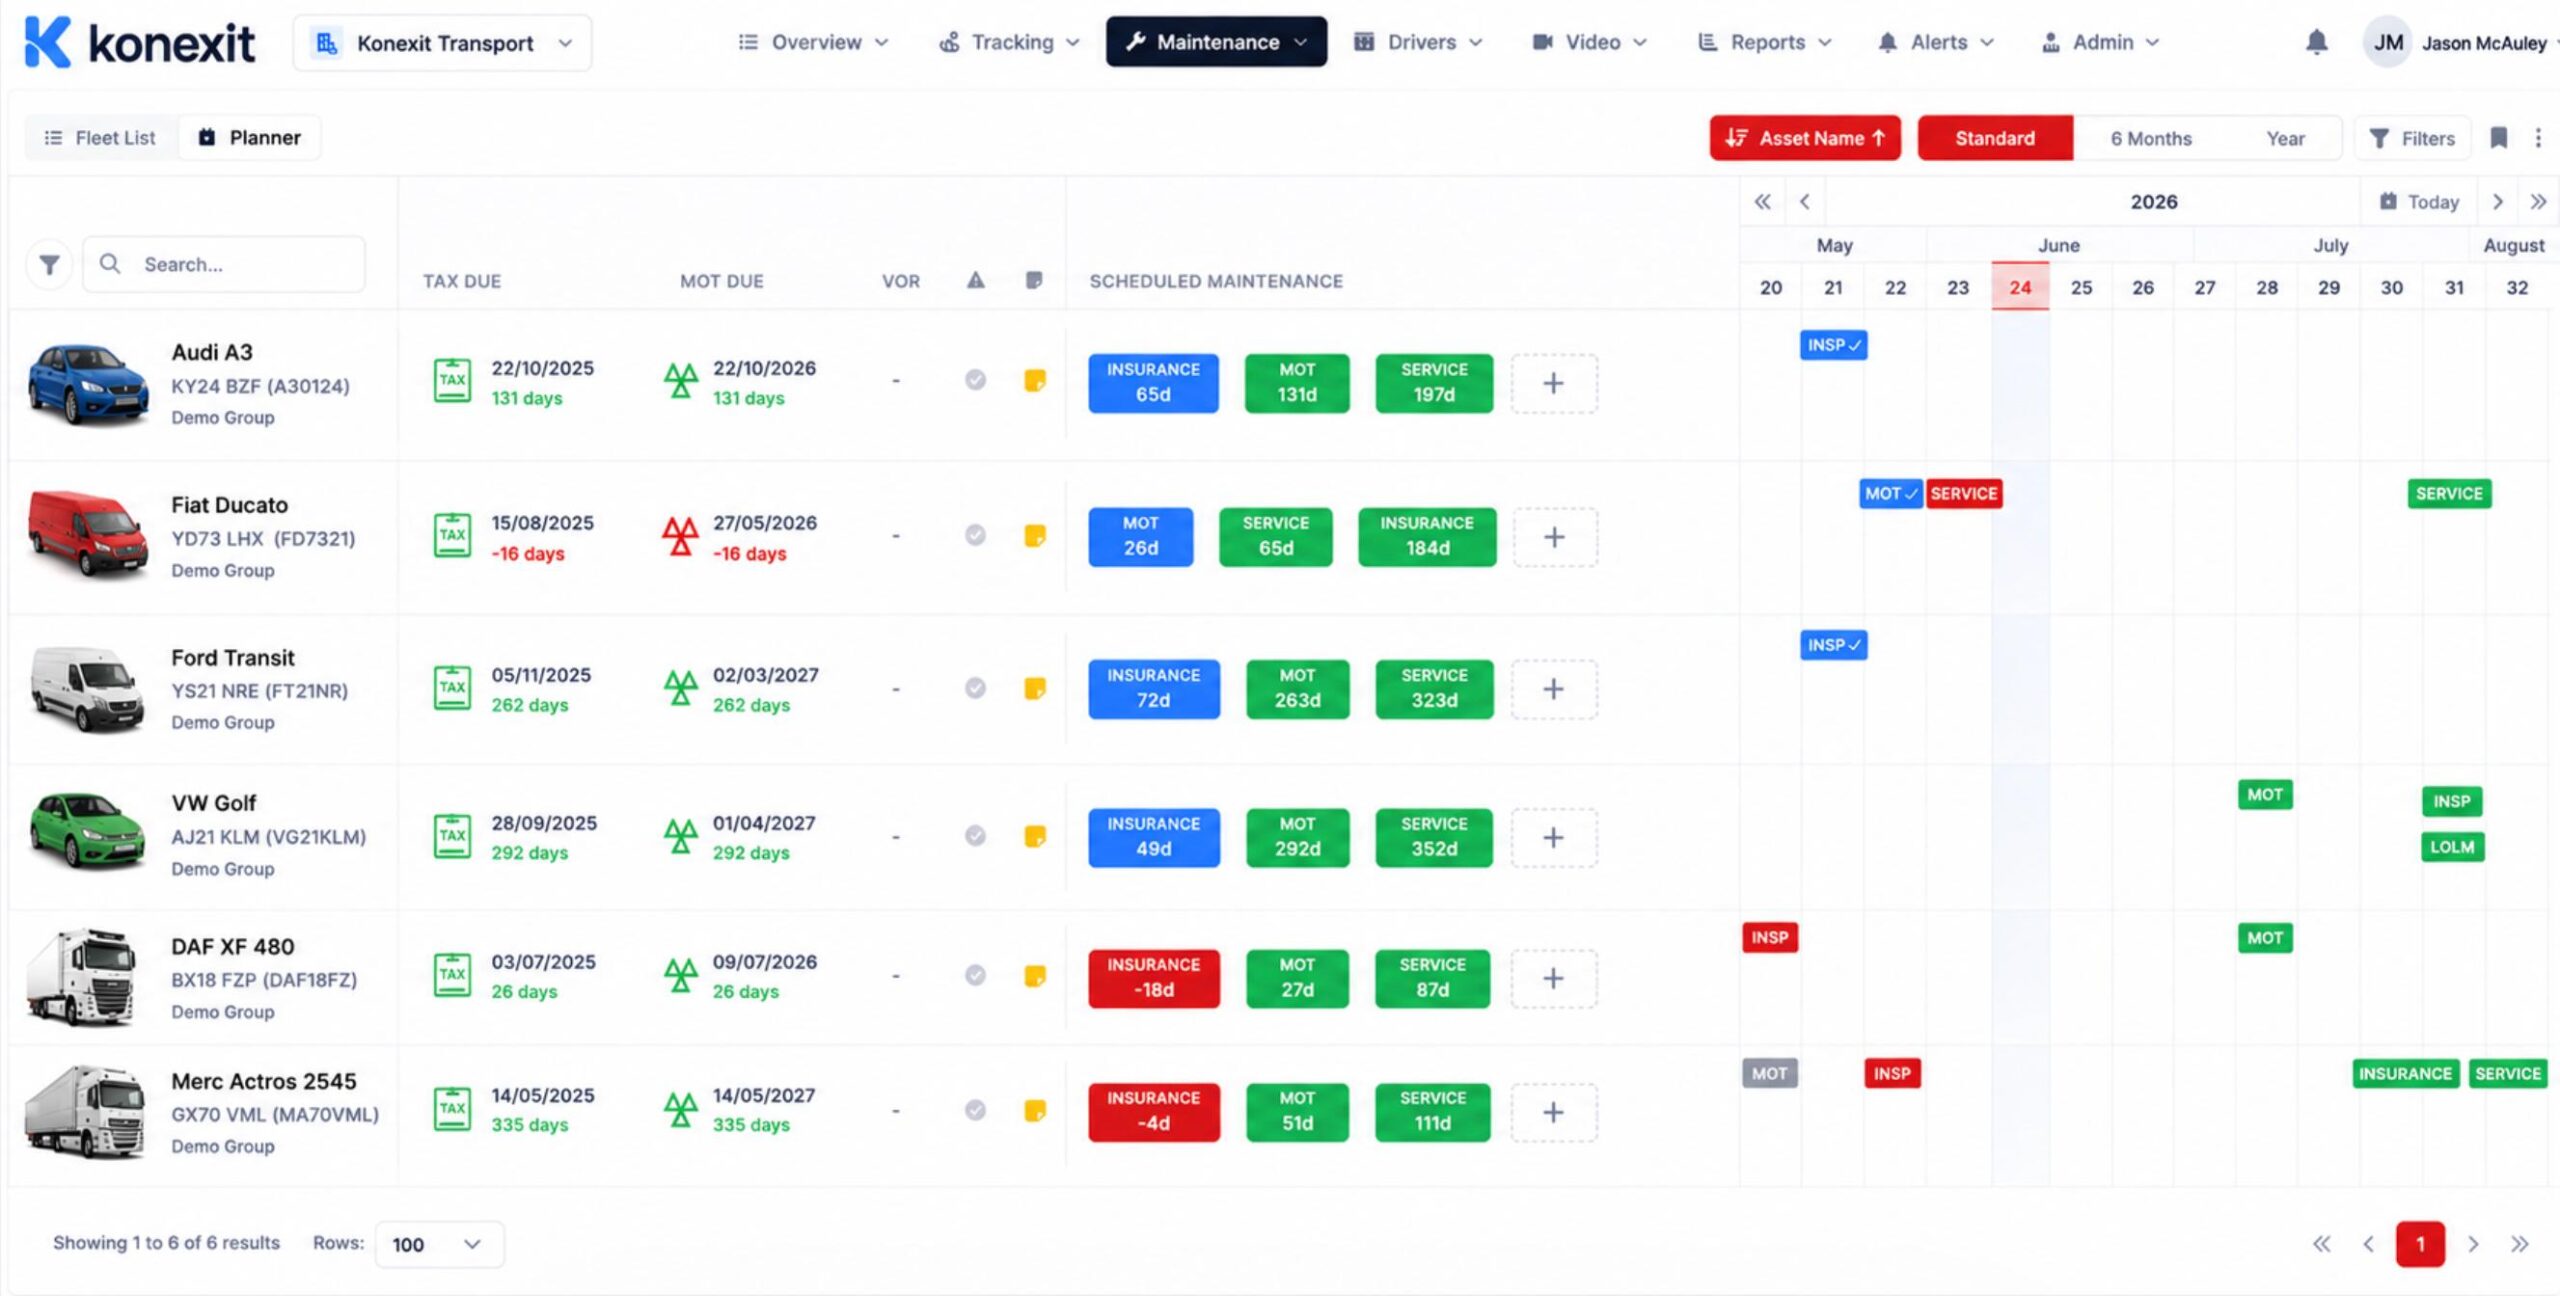Click the warning triangle column header
The width and height of the screenshot is (2560, 1296).
(x=975, y=281)
